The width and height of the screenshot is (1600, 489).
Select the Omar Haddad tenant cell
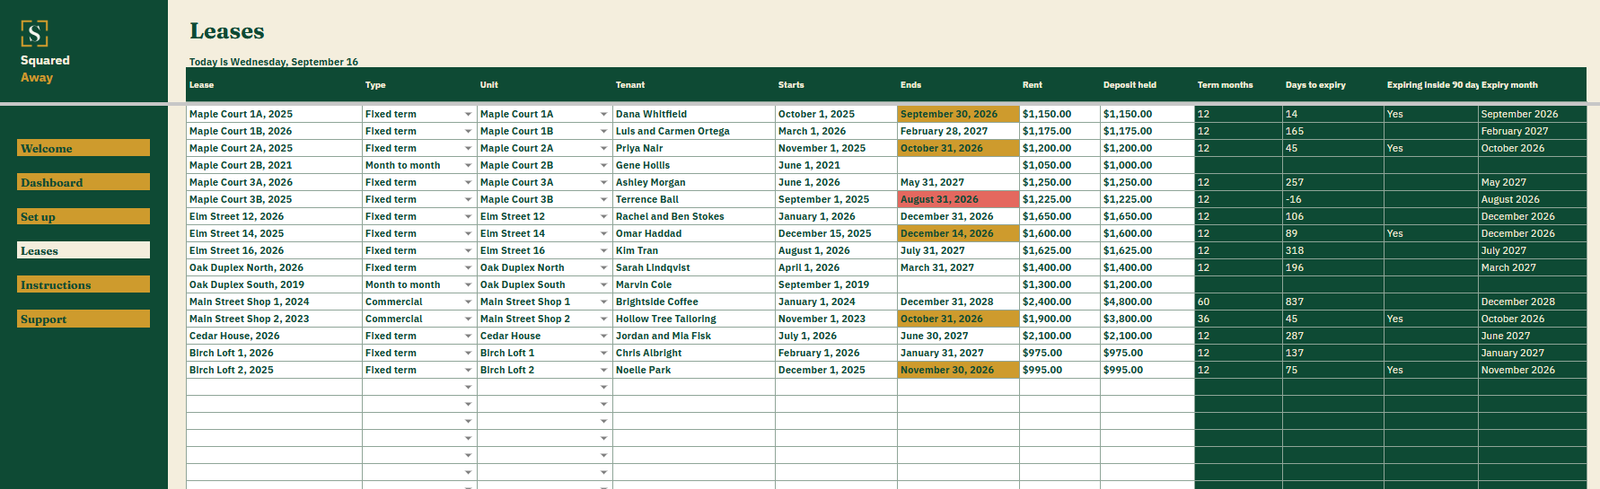(694, 233)
